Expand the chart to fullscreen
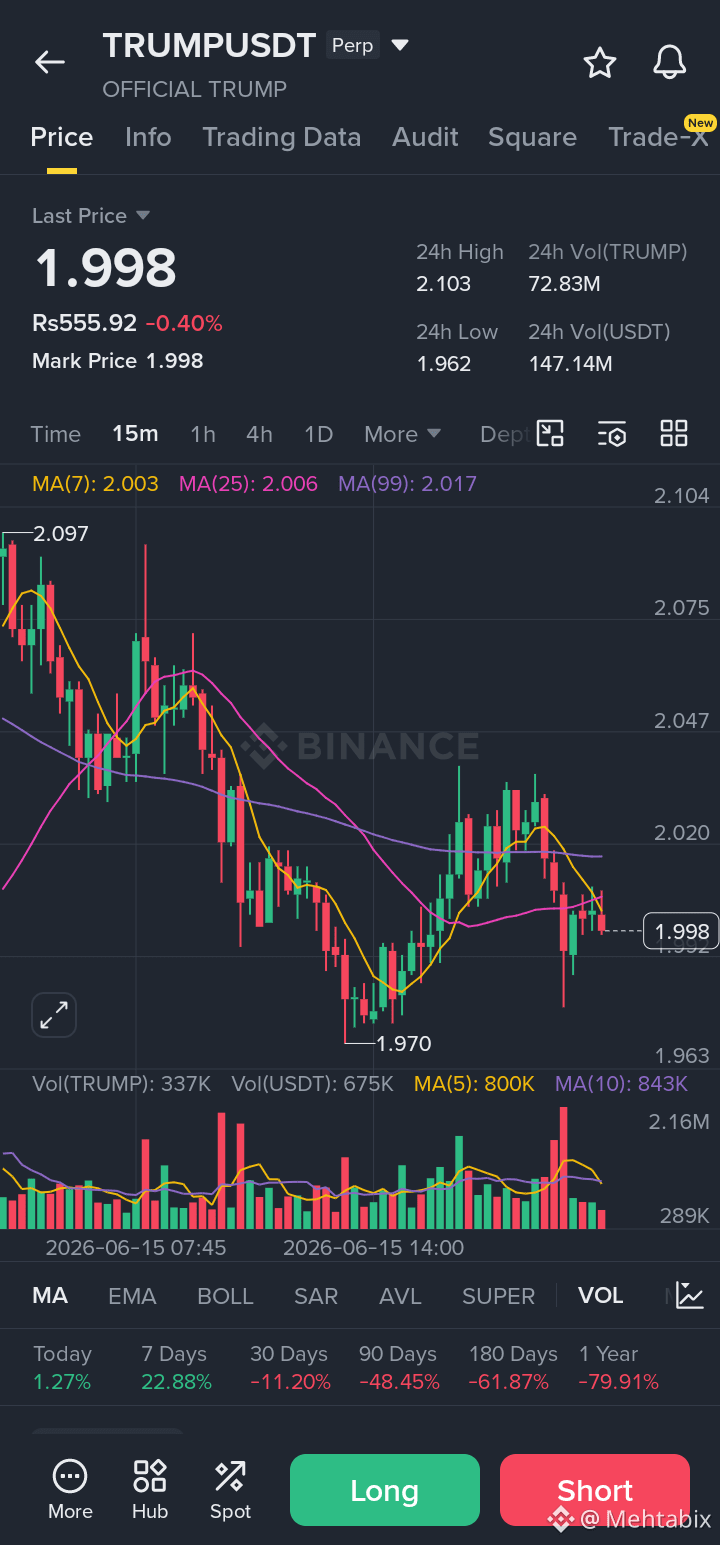This screenshot has width=720, height=1545. coord(54,1015)
